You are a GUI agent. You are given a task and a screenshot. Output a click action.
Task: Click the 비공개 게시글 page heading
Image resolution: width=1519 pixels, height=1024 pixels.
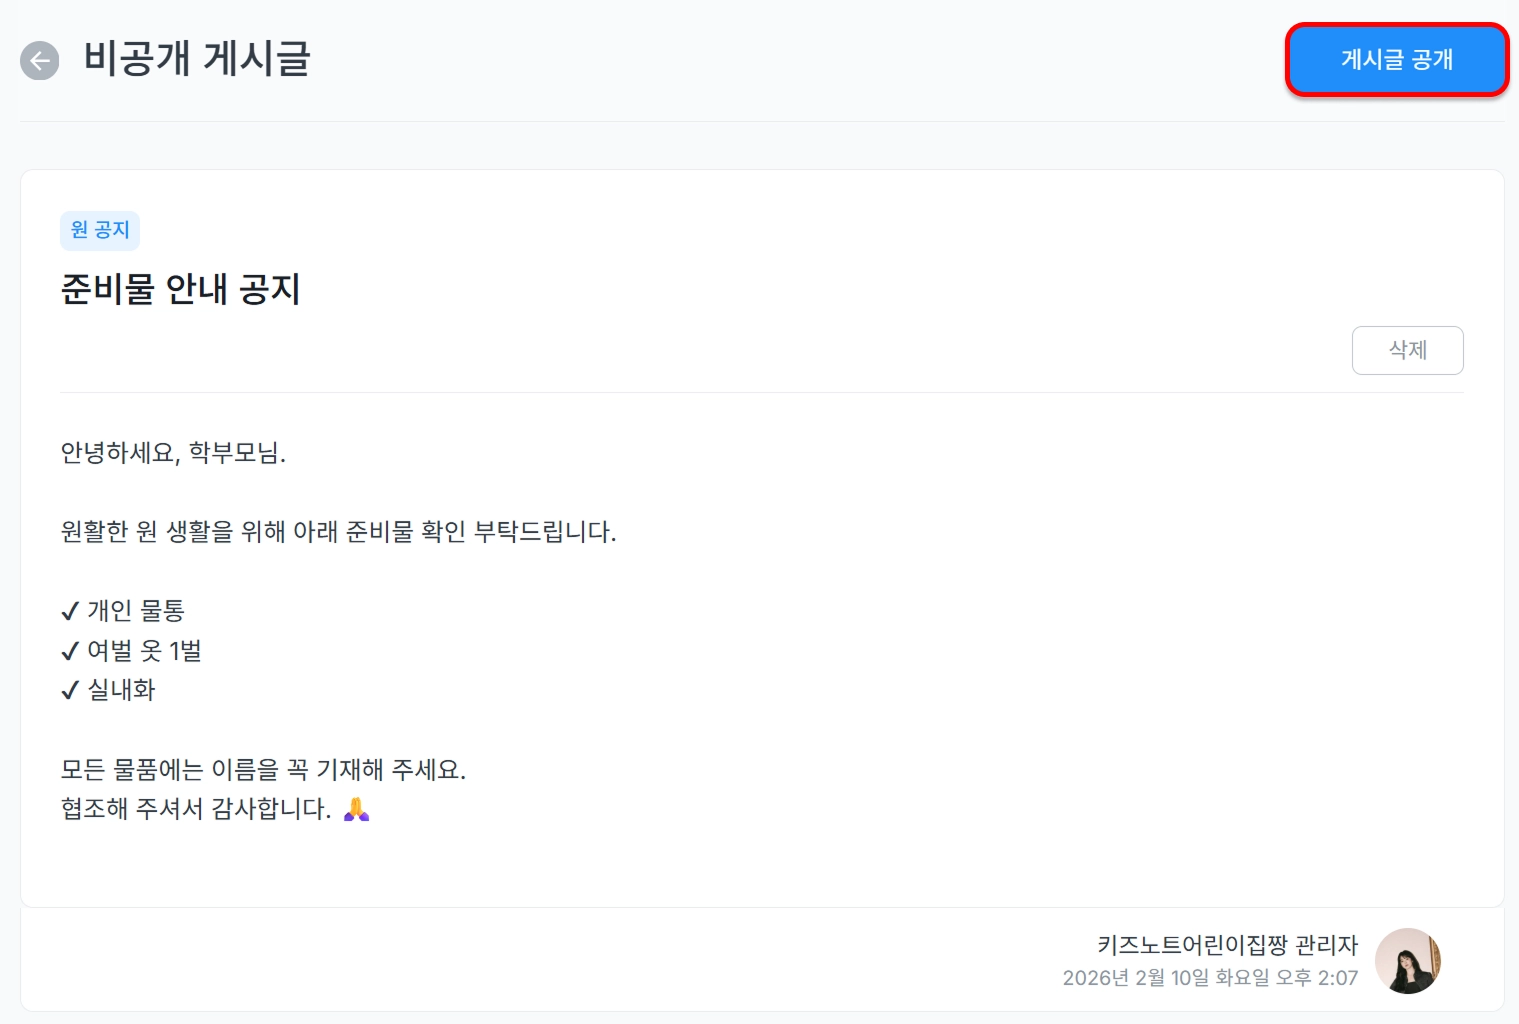[197, 59]
